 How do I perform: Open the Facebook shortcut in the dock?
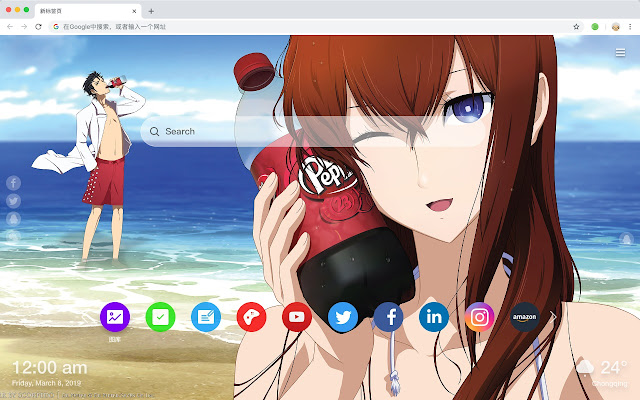click(388, 317)
